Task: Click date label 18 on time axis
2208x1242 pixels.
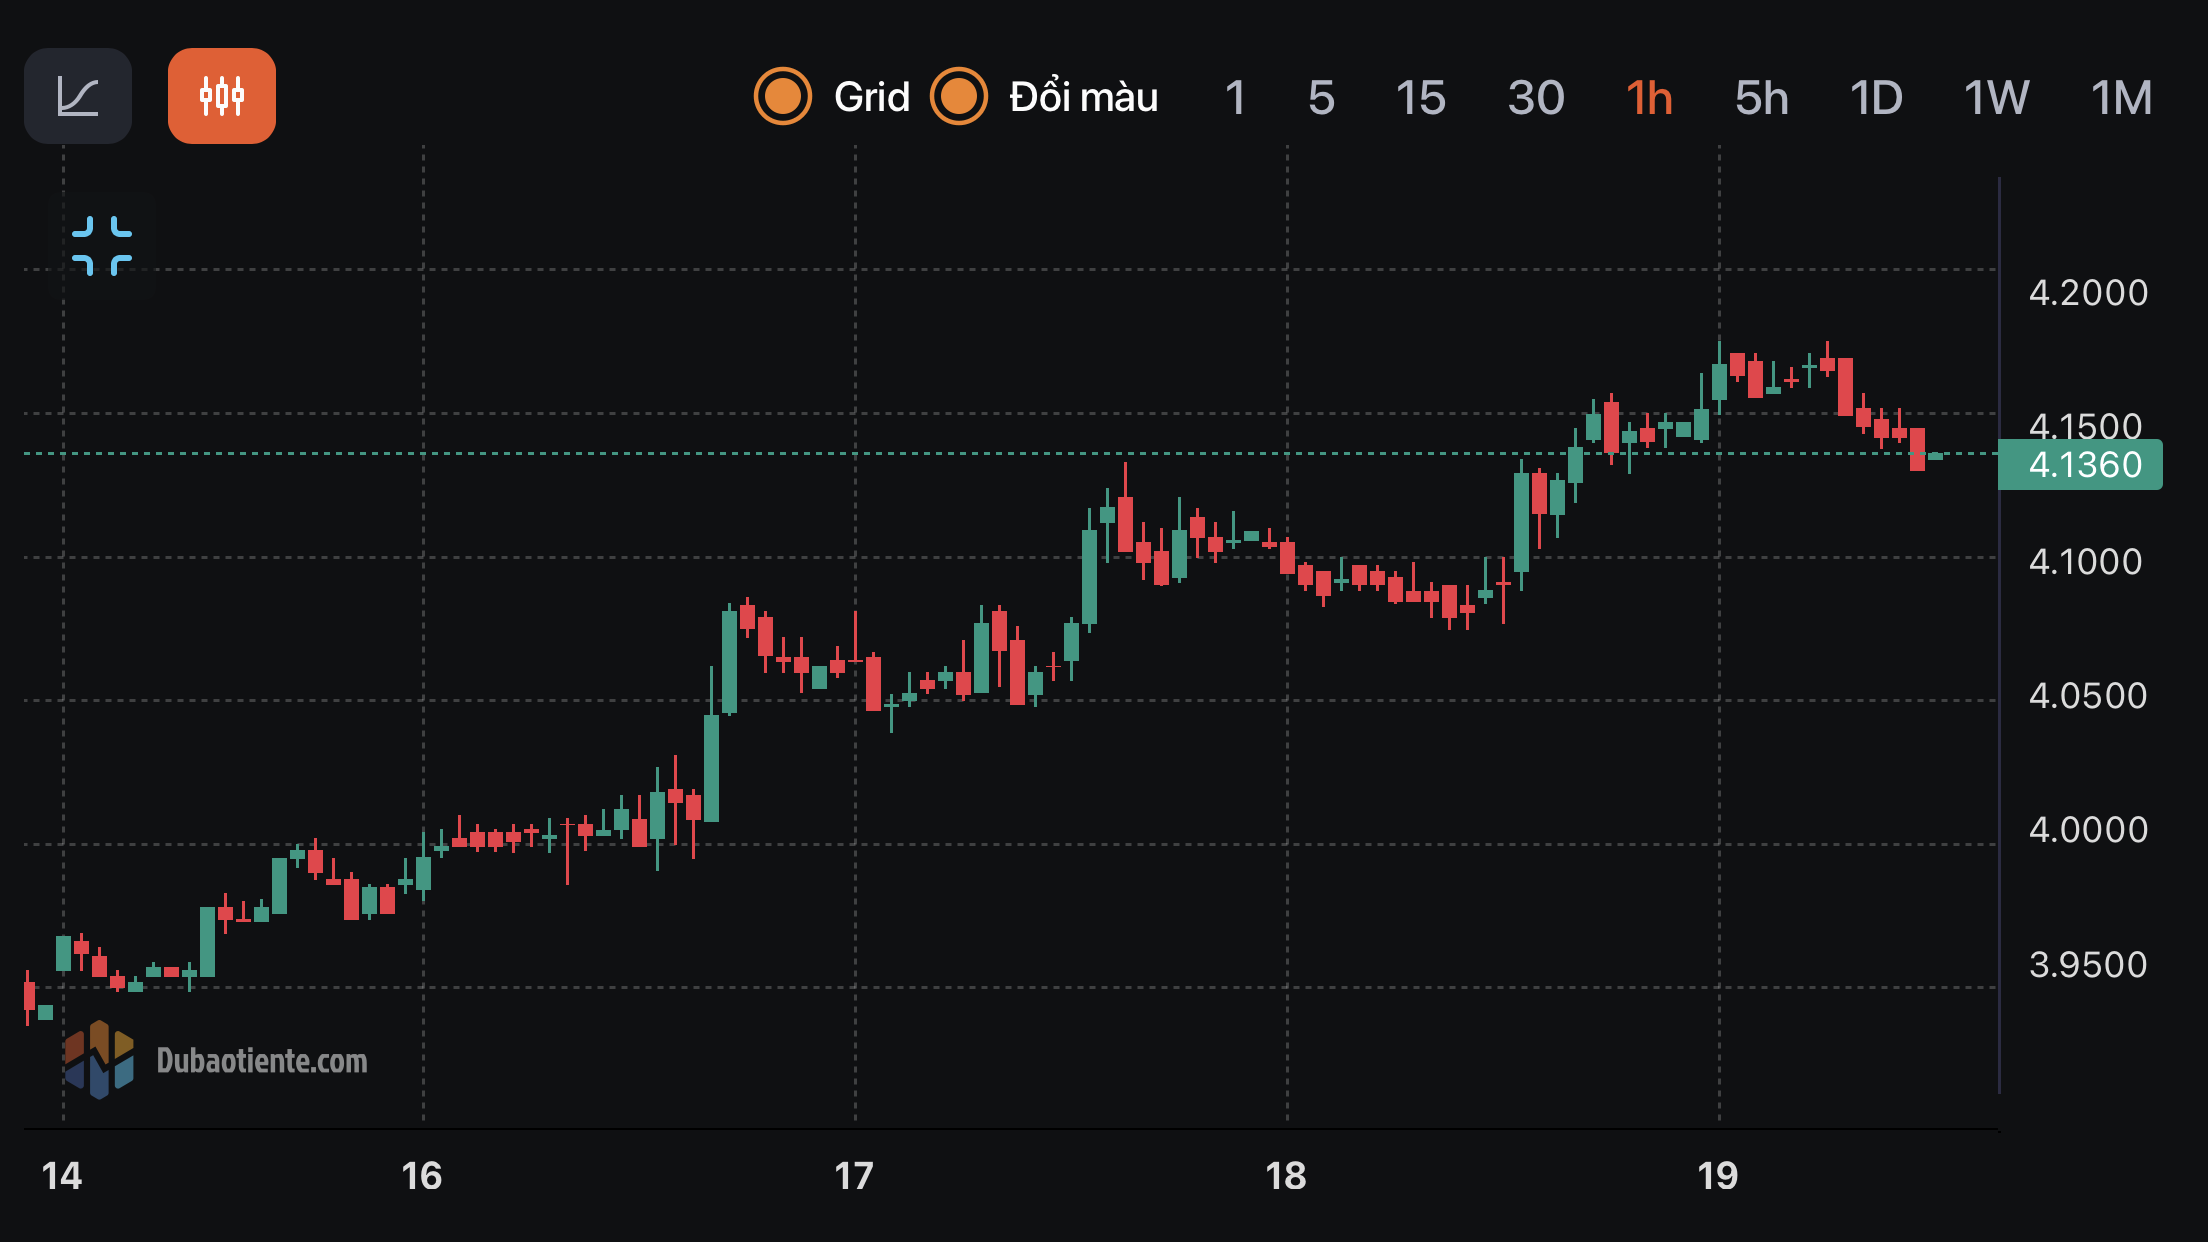Action: pos(1285,1176)
